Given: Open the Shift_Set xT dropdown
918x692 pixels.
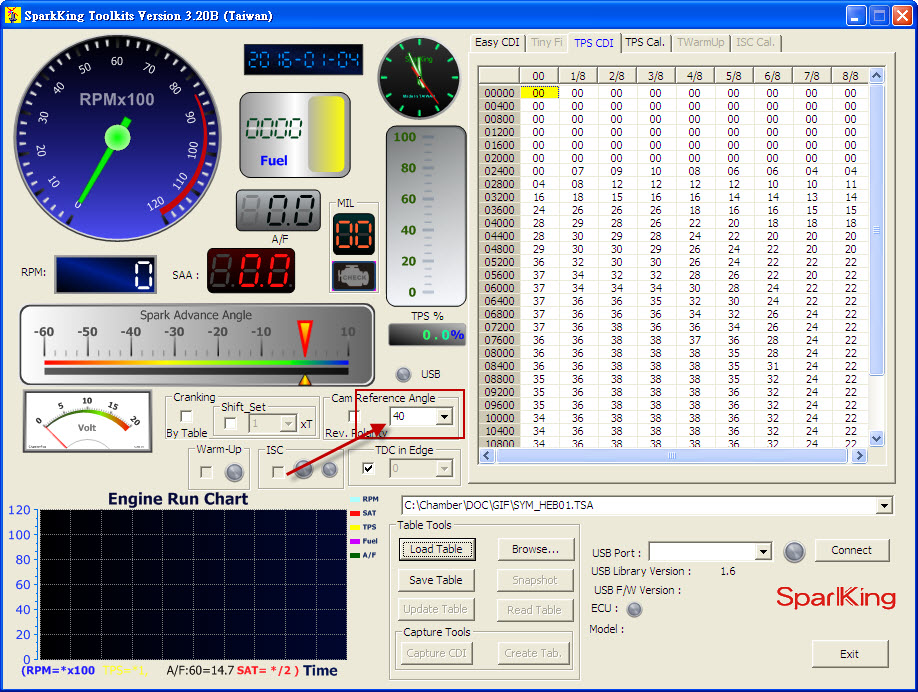Looking at the screenshot, I should pos(288,424).
